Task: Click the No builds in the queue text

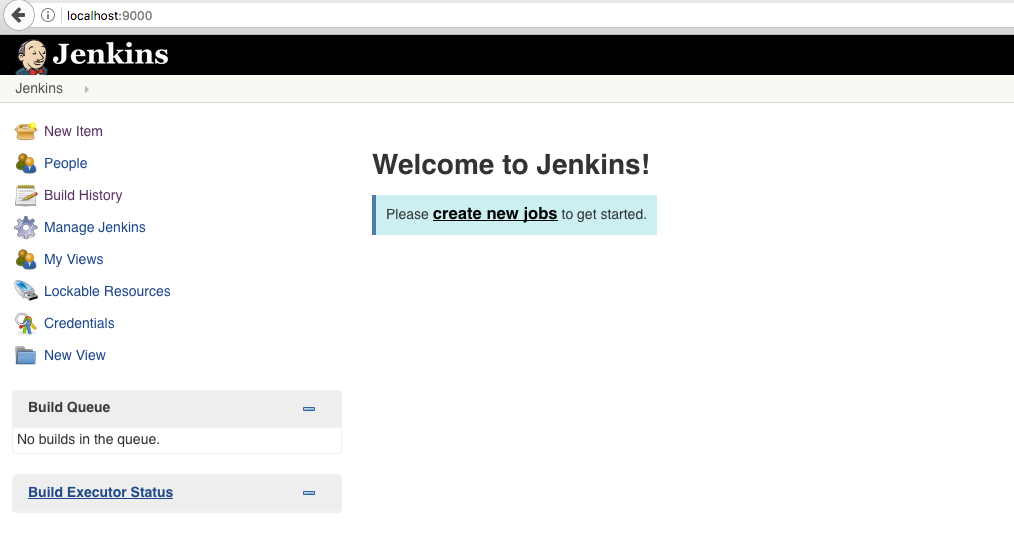Action: click(x=89, y=439)
